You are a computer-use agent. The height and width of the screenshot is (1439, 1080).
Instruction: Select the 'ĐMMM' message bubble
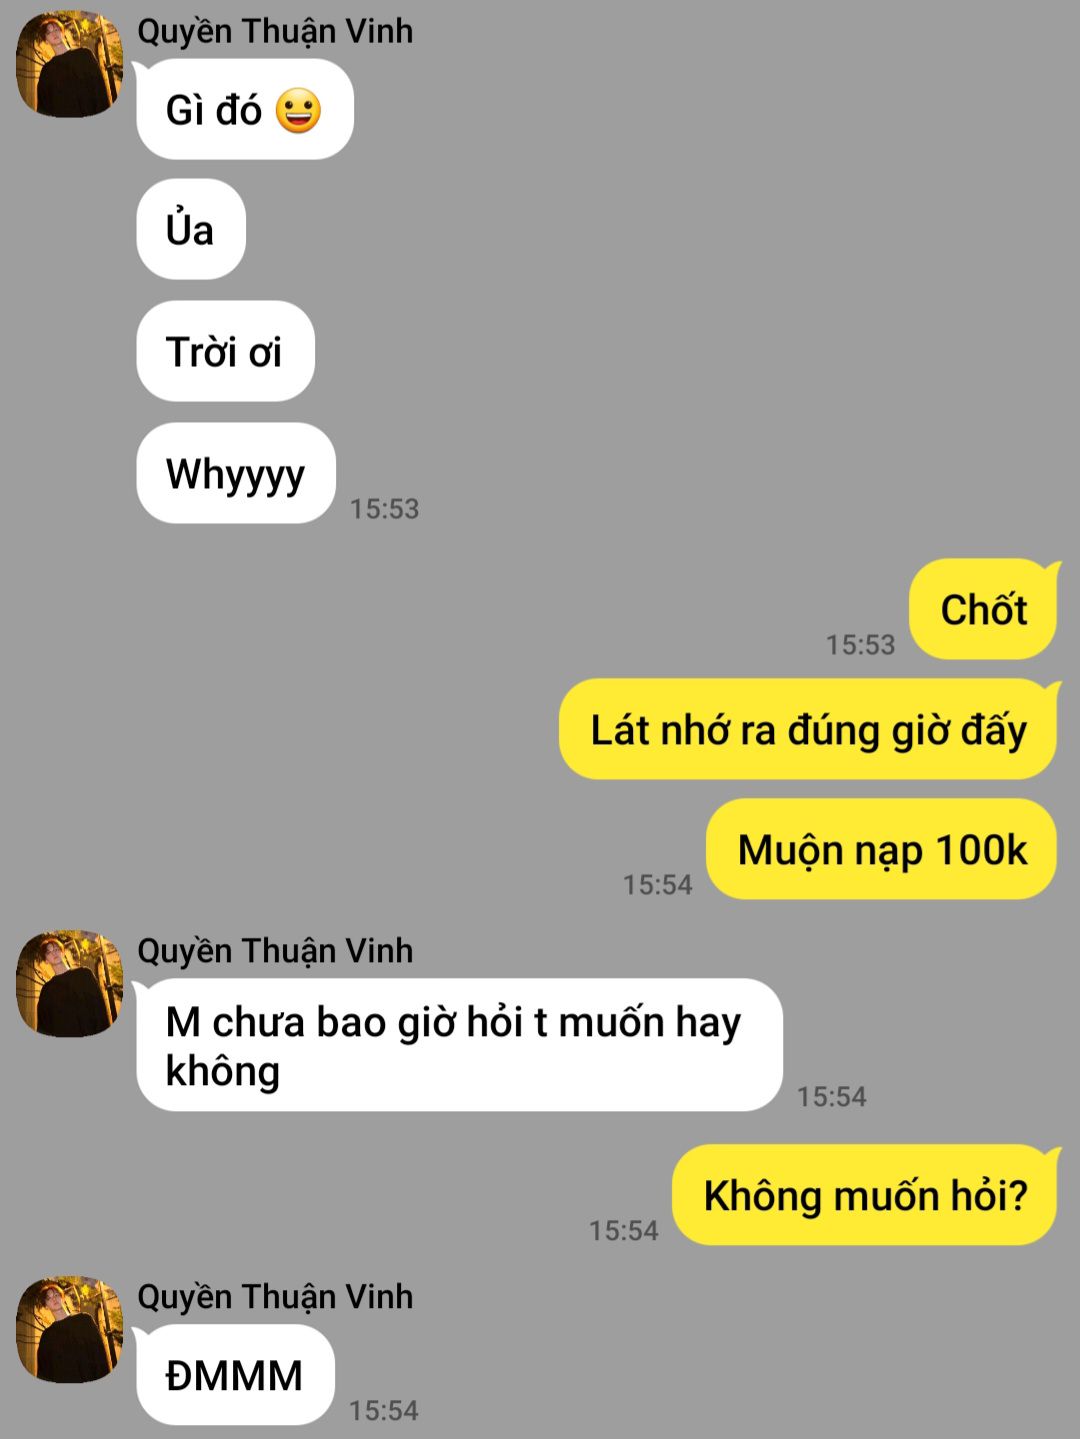(x=235, y=1375)
